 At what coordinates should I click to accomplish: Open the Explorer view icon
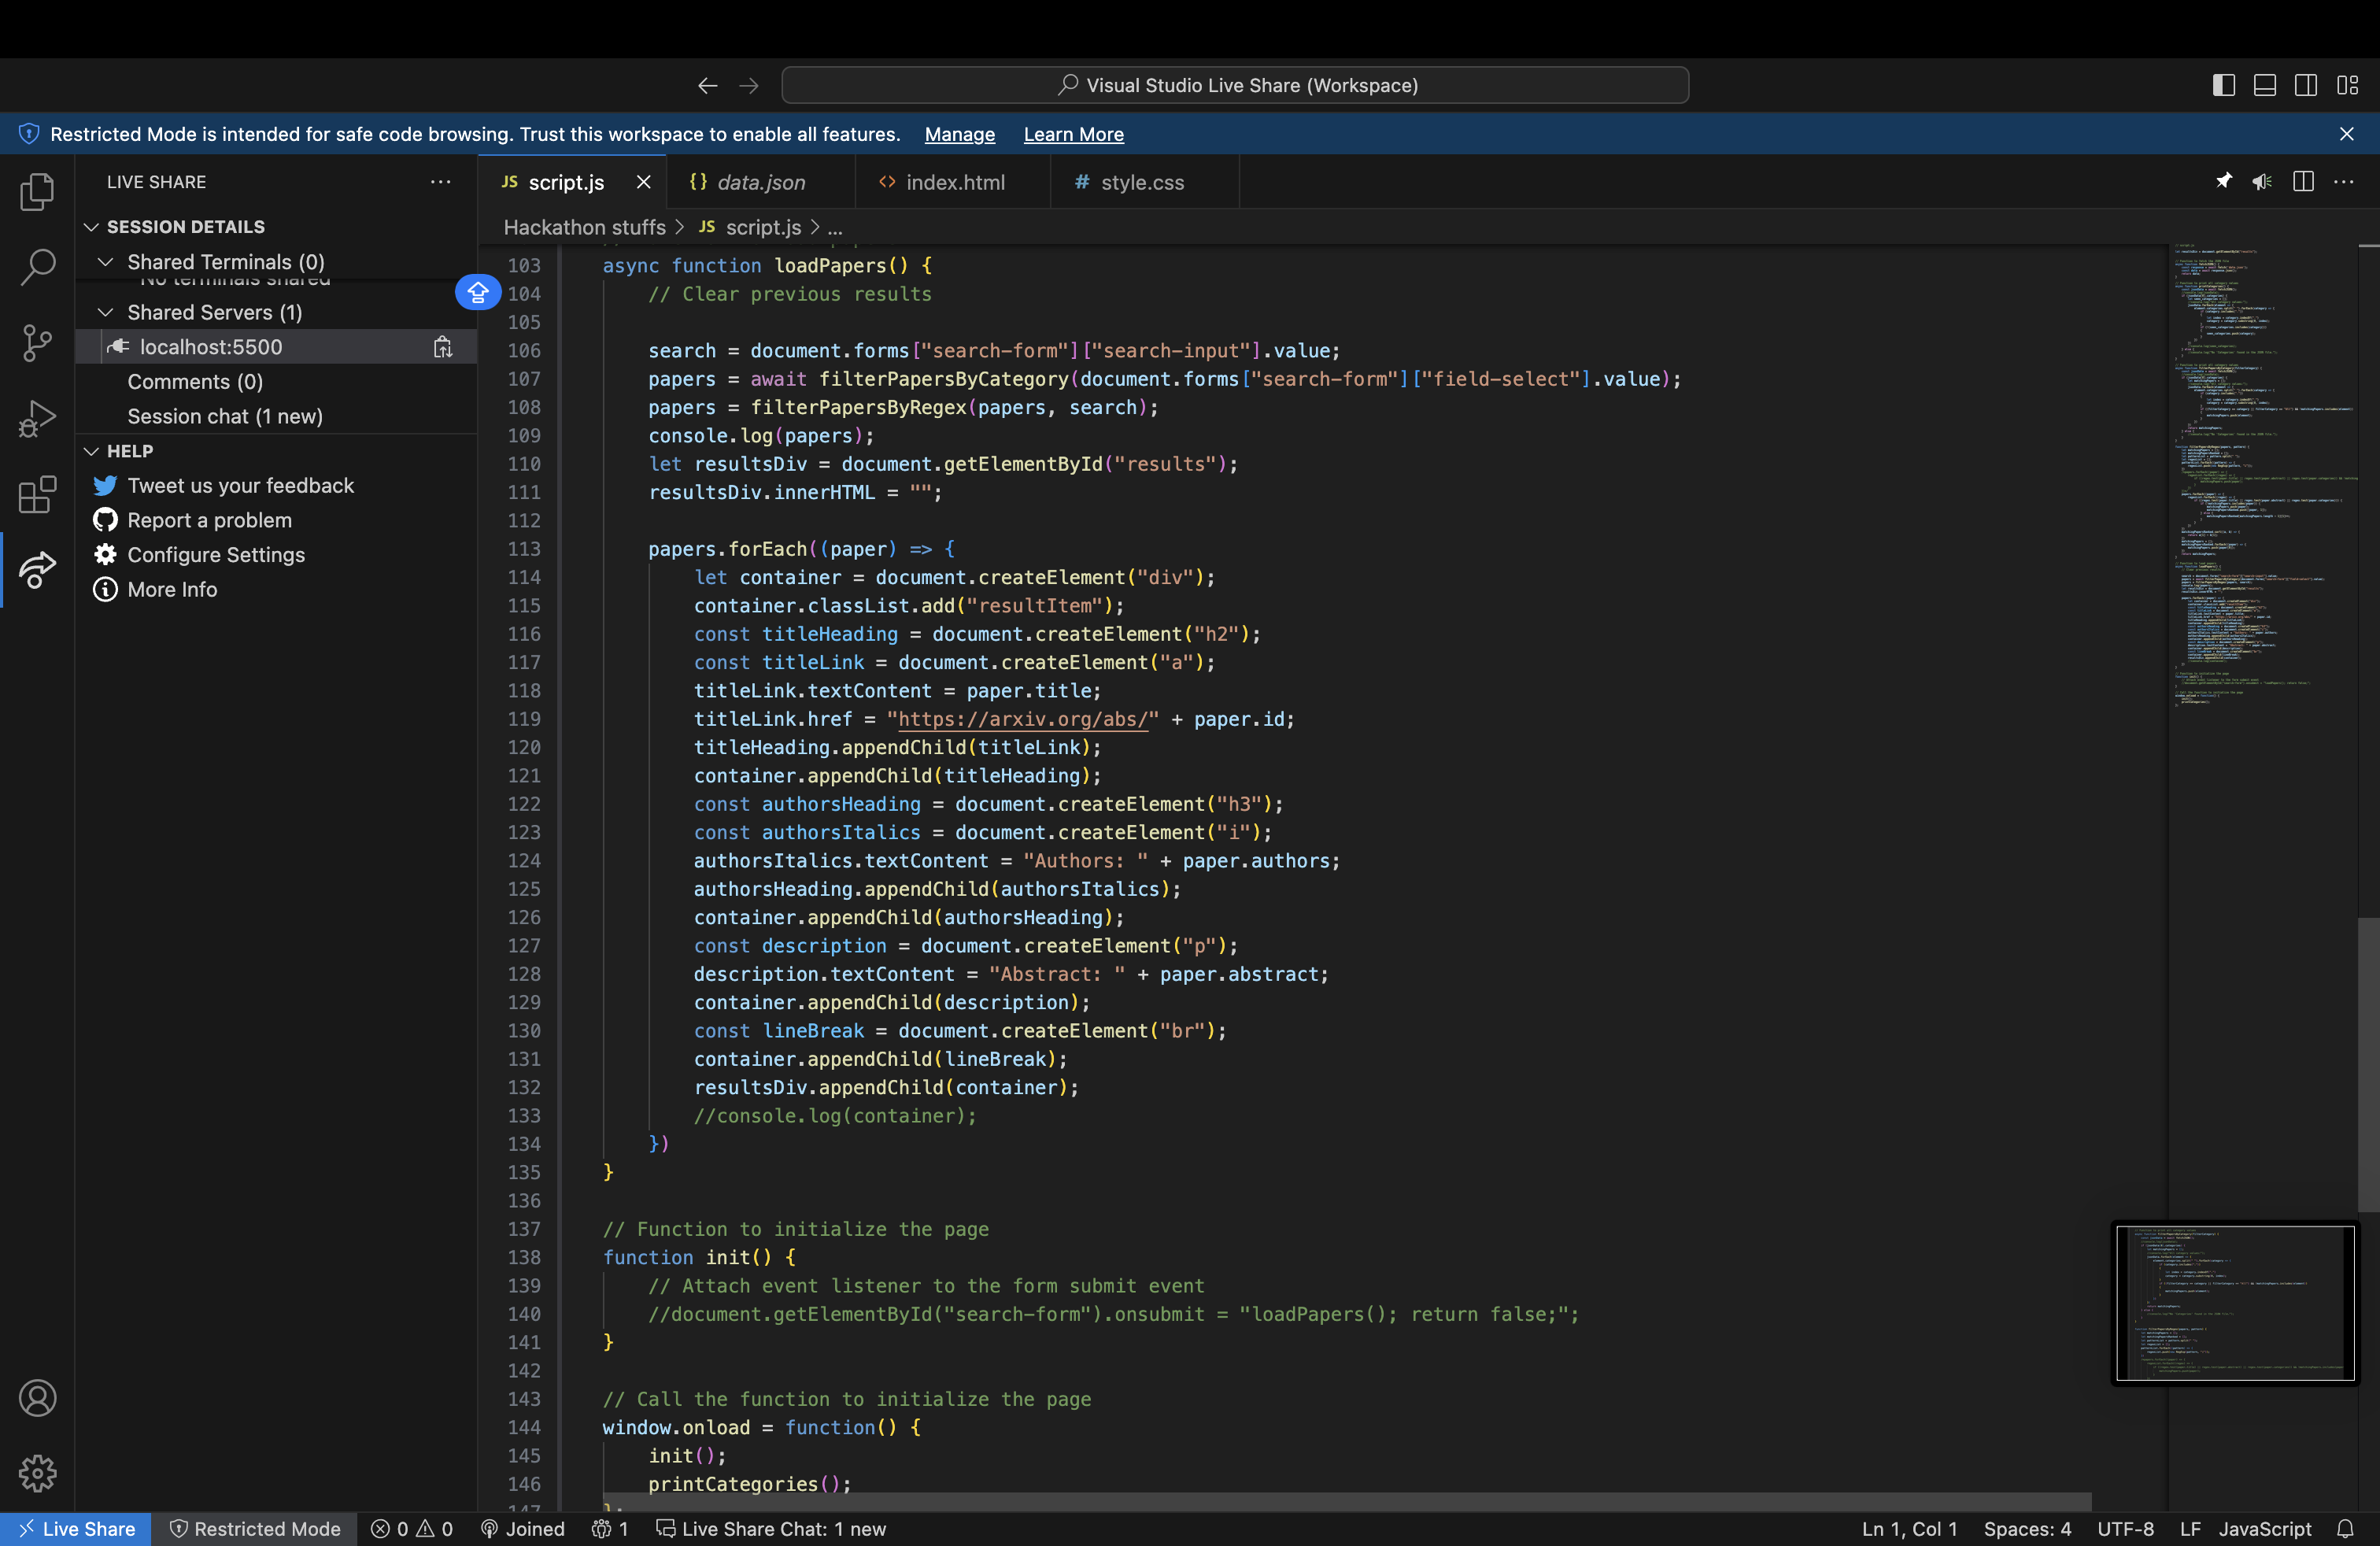coord(37,191)
